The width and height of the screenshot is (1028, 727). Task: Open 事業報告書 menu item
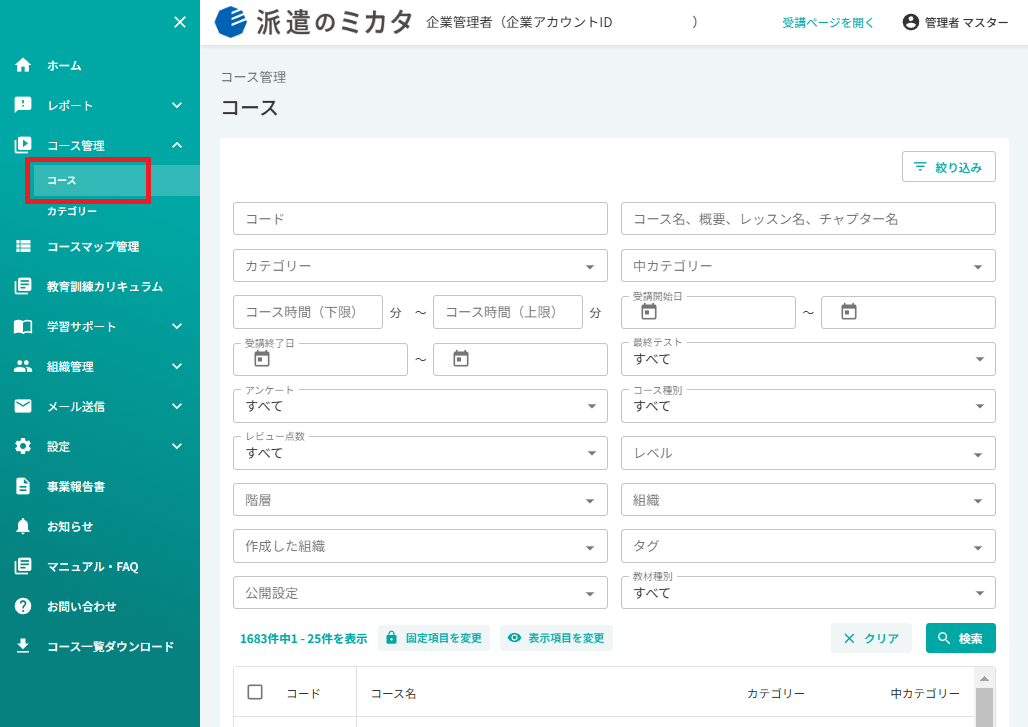click(76, 486)
